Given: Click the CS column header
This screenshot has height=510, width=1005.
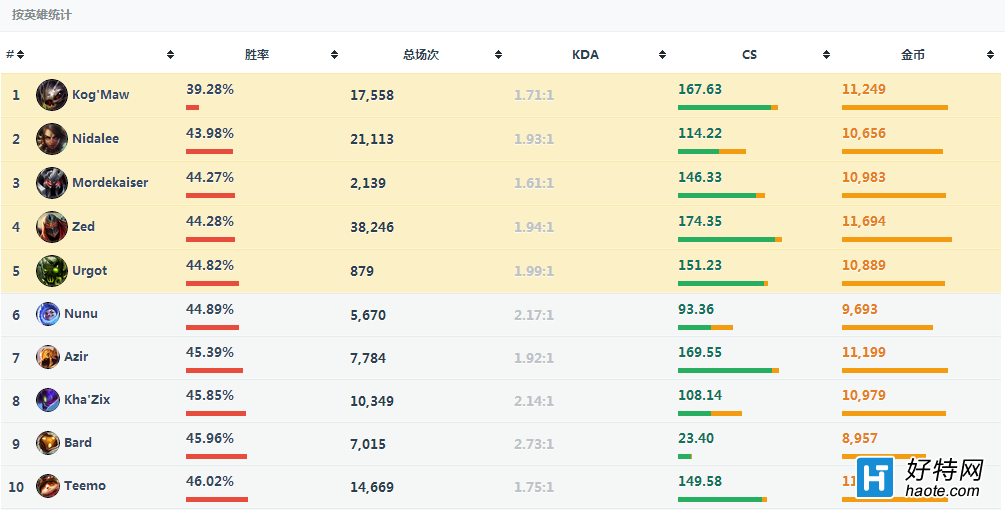Looking at the screenshot, I should coord(749,54).
